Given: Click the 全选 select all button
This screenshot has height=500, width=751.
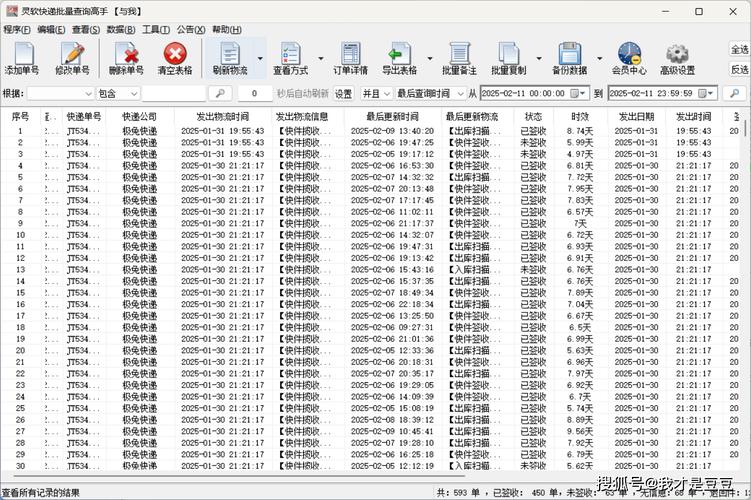Looking at the screenshot, I should tap(740, 49).
